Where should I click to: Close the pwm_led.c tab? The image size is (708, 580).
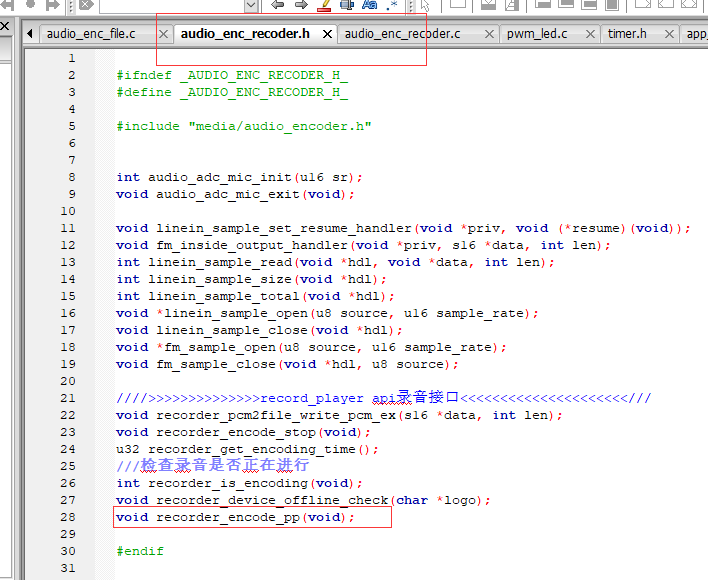(x=590, y=34)
